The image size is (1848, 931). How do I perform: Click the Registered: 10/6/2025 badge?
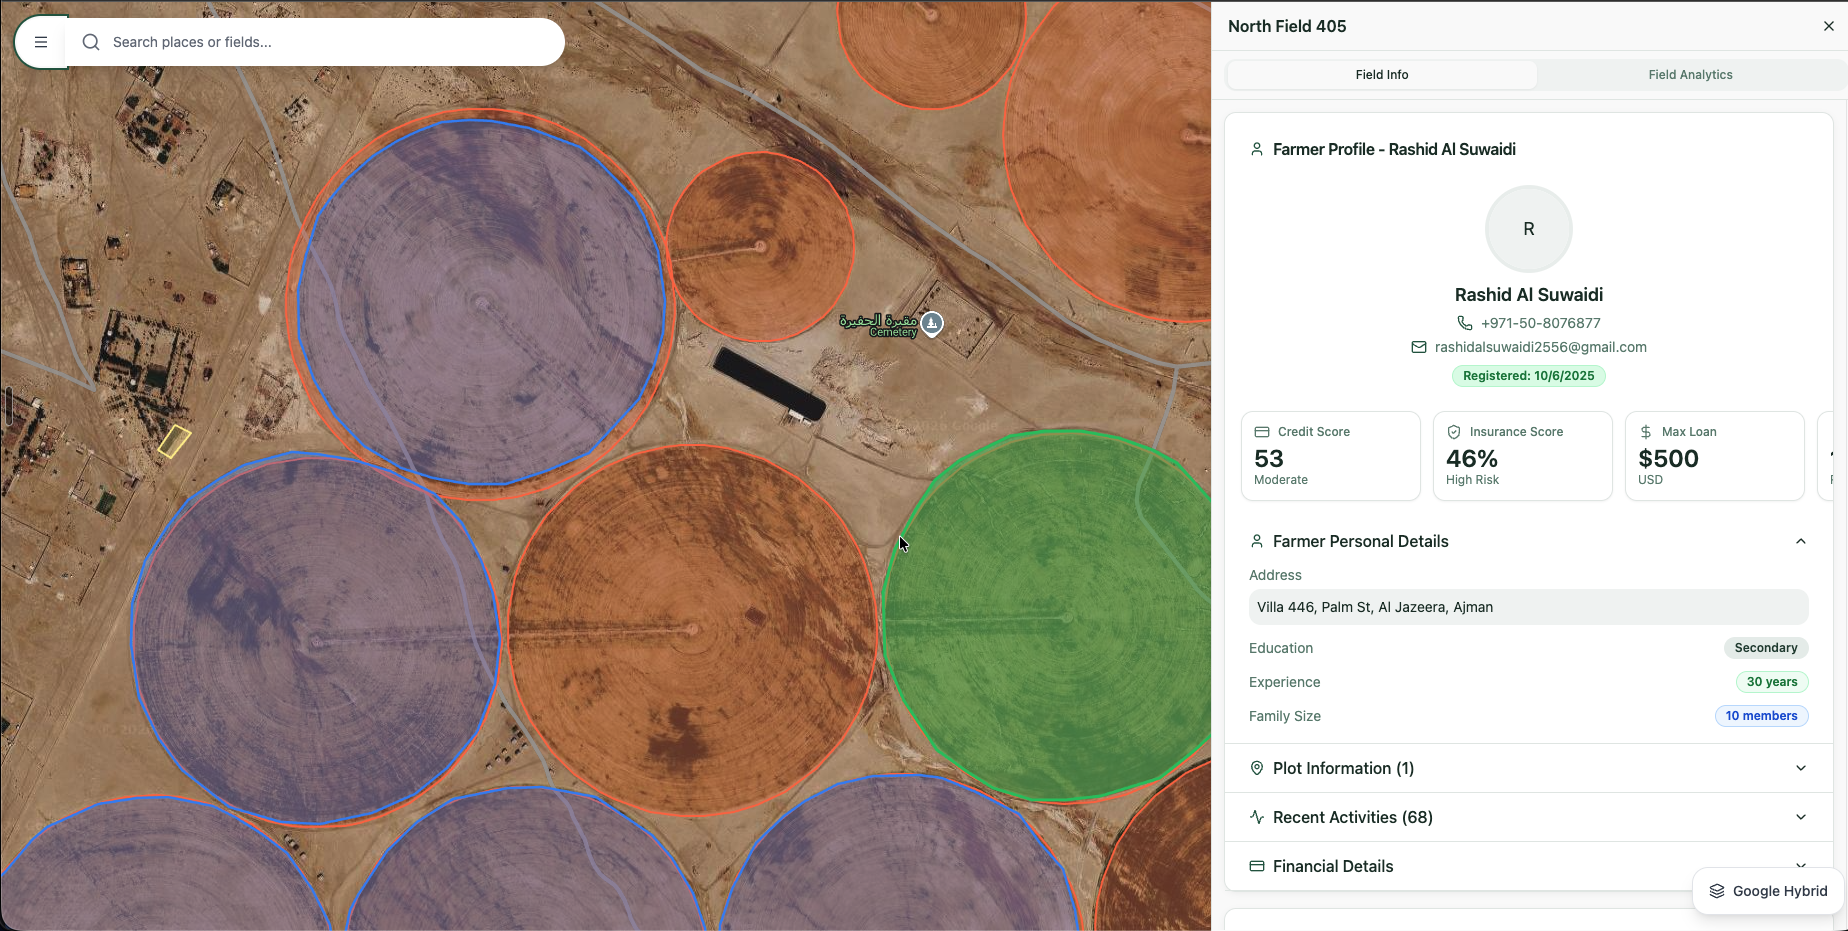pyautogui.click(x=1528, y=376)
